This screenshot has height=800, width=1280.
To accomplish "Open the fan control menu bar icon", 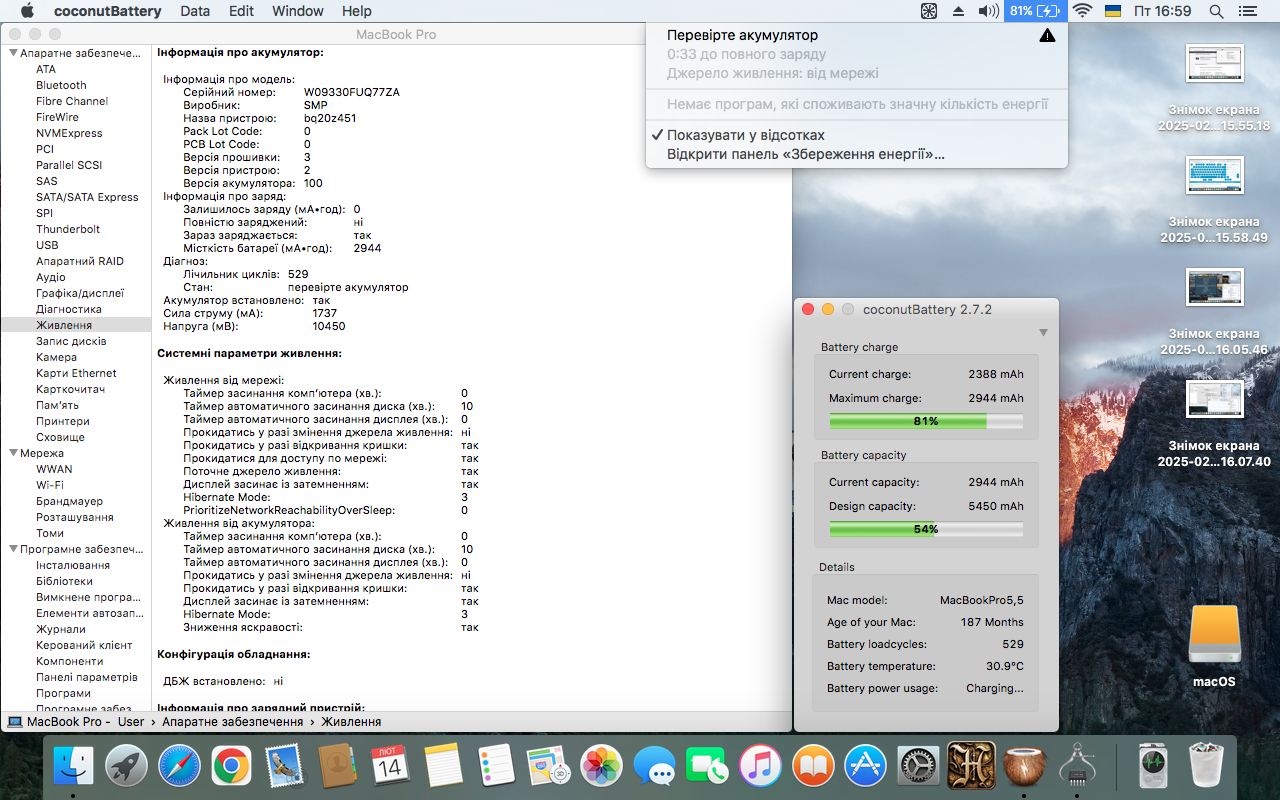I will point(929,11).
